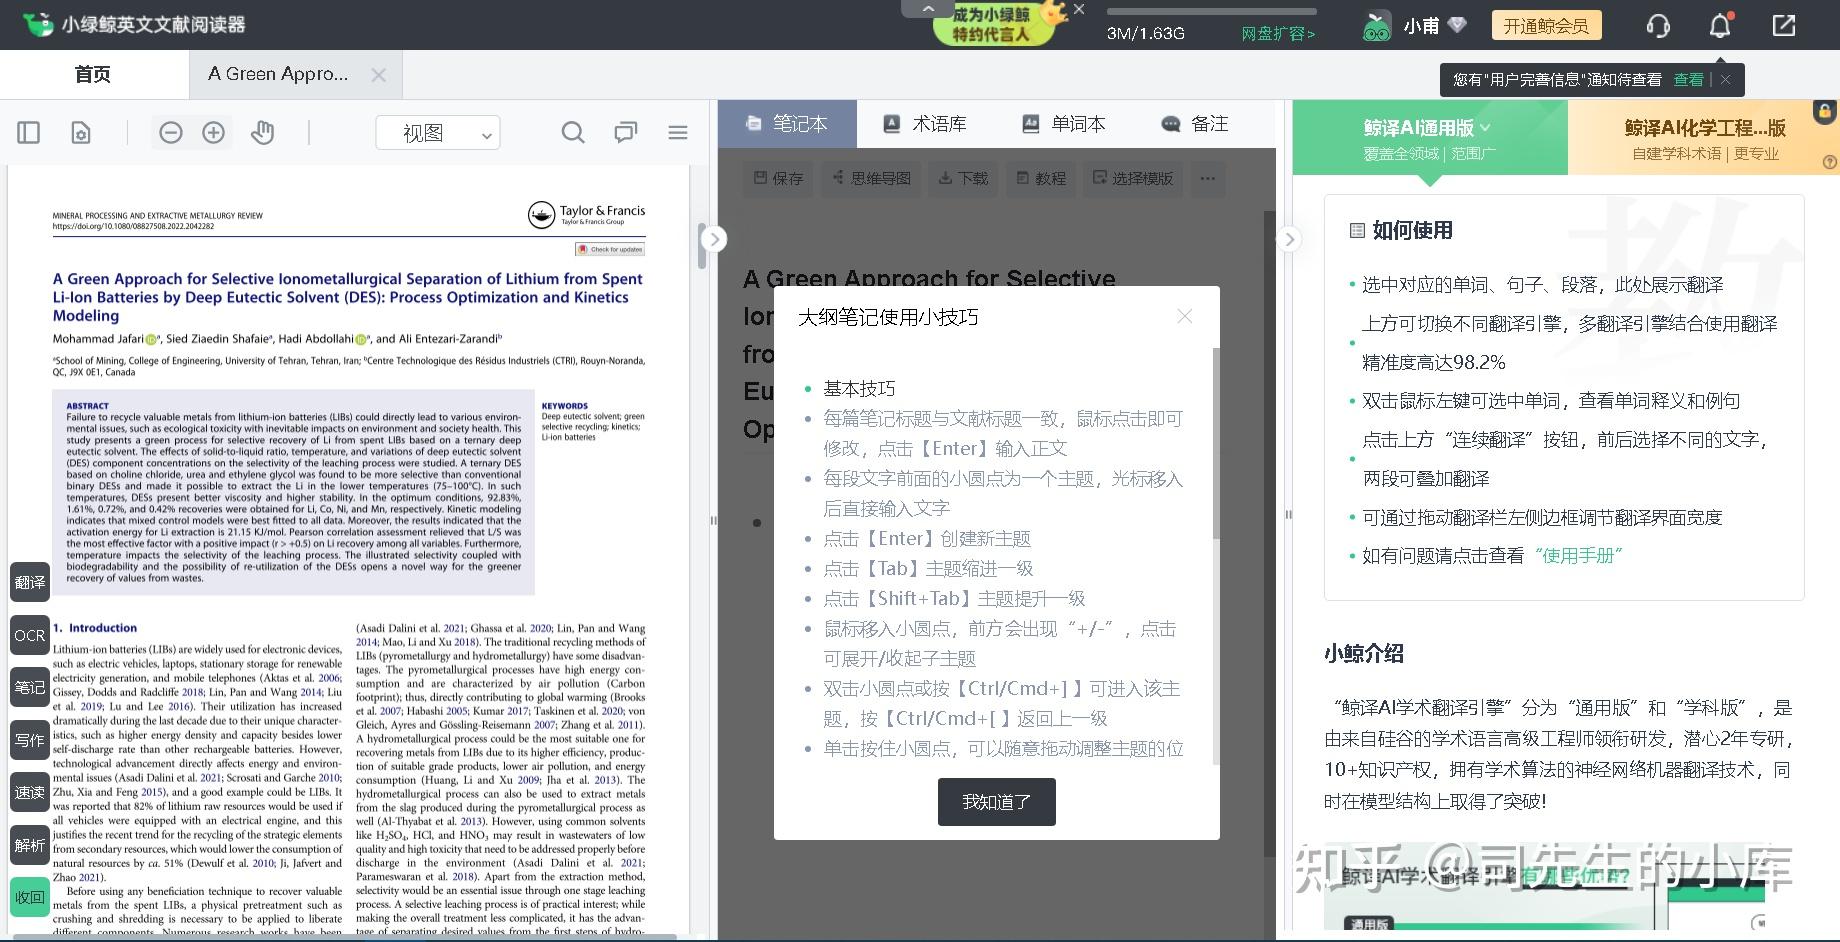Image resolution: width=1840 pixels, height=942 pixels.
Task: Click 思维导图 in notebook toolbar
Action: (870, 178)
